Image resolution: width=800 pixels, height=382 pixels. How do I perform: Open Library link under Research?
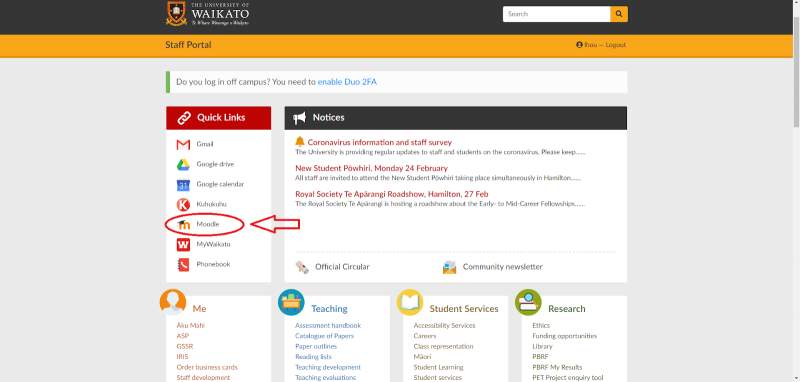click(542, 346)
